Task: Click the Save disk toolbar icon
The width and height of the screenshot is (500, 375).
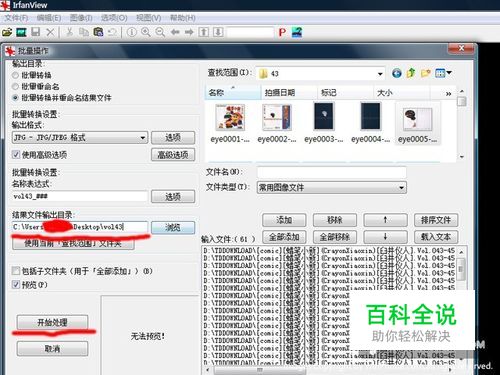Action: pyautogui.click(x=36, y=32)
